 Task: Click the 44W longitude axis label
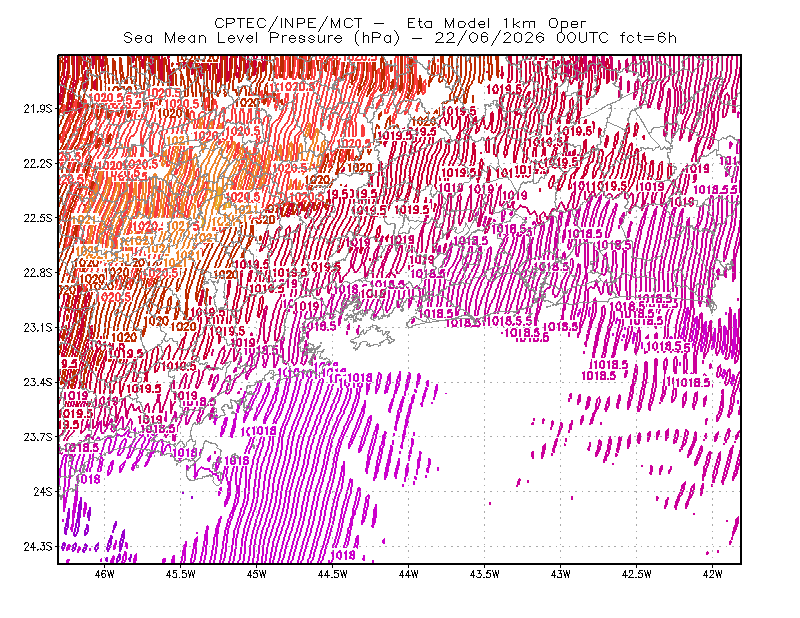[408, 574]
